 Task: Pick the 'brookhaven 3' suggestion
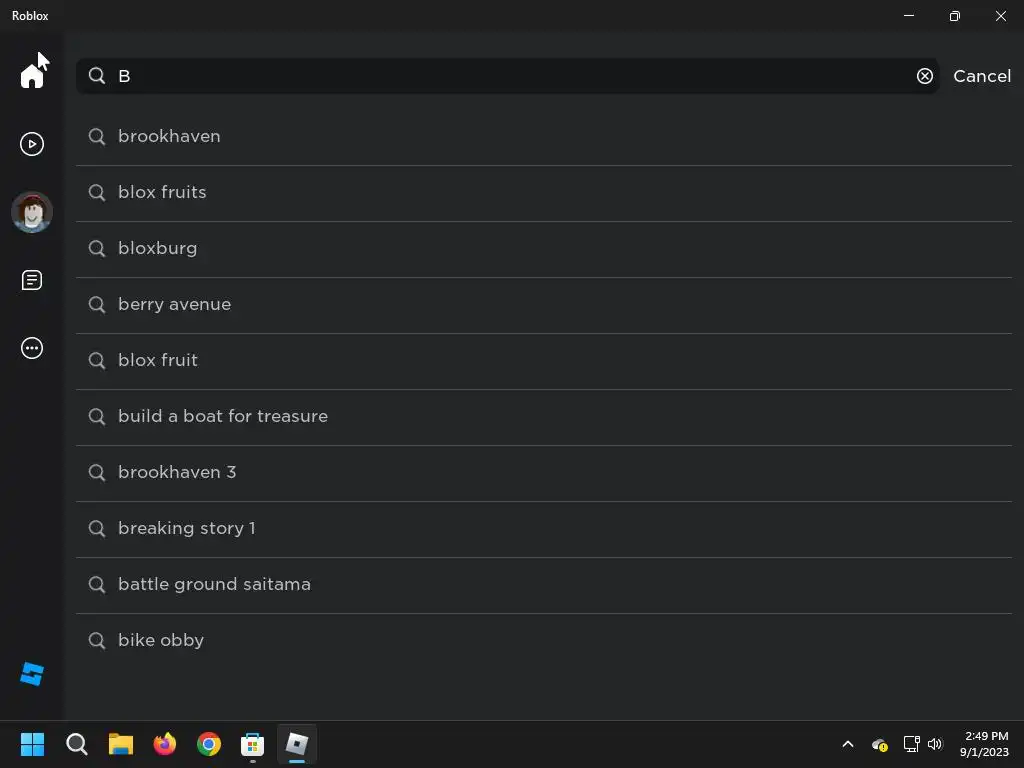pos(544,473)
